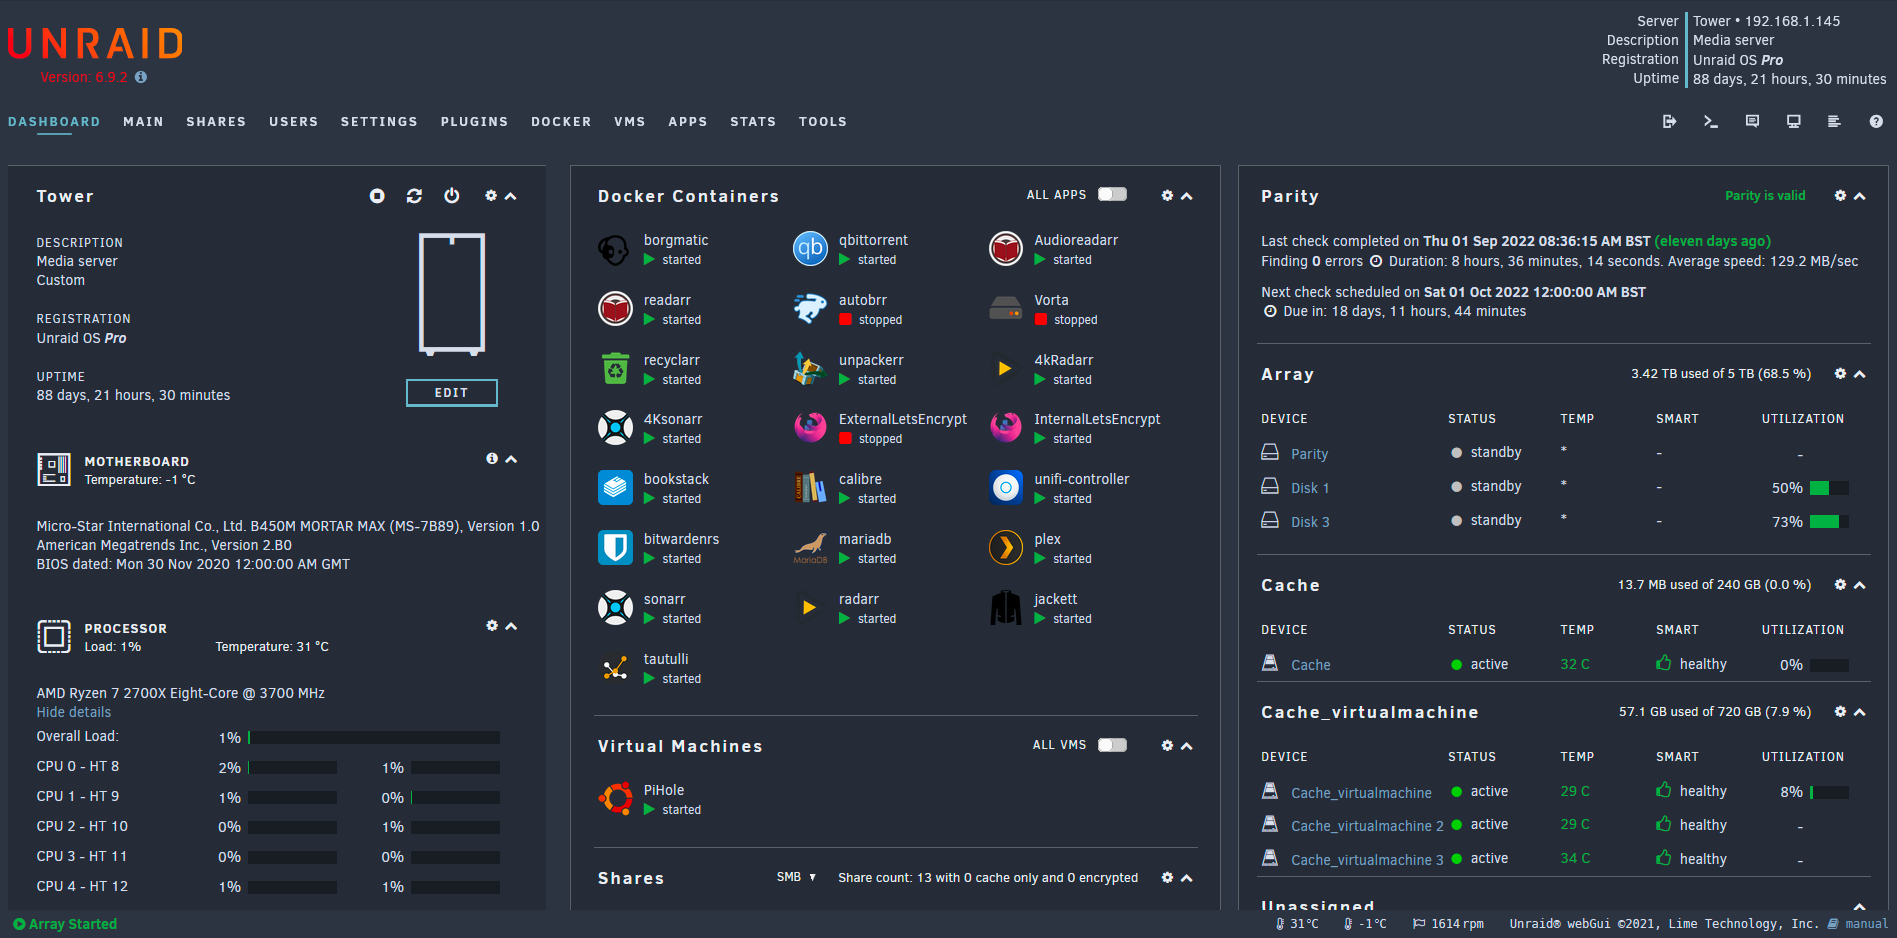Open the Vorta container icon

1006,309
